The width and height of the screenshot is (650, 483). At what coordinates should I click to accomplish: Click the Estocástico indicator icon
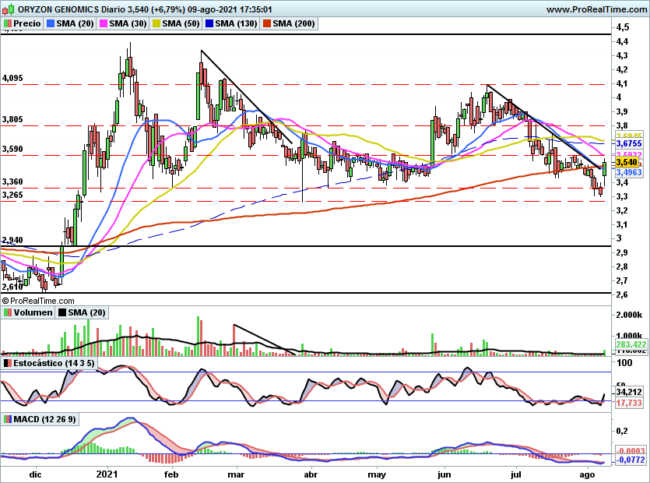point(8,363)
